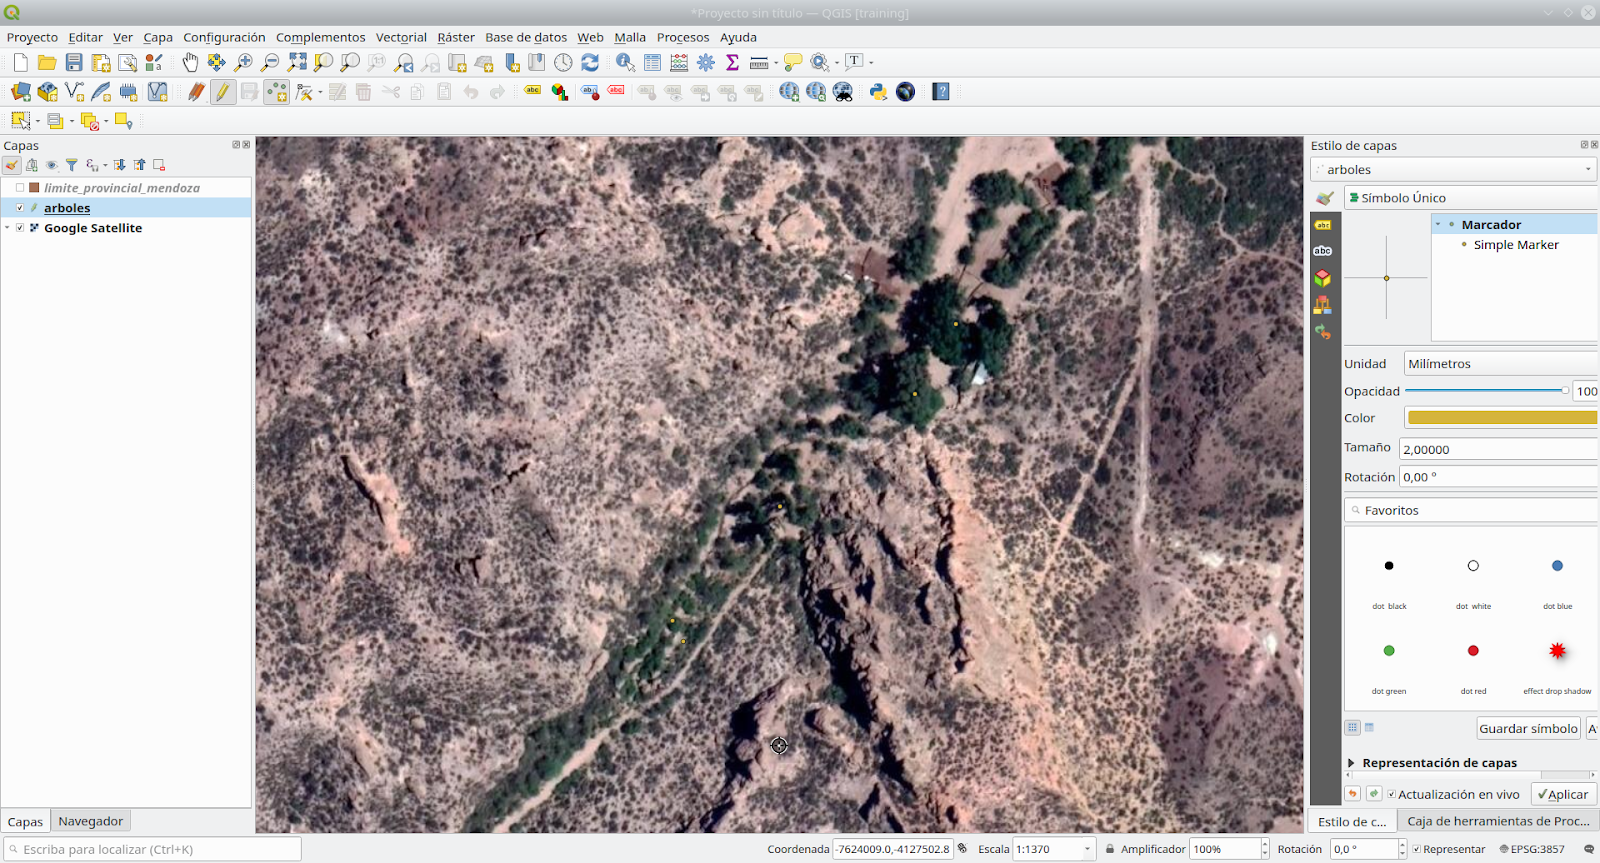This screenshot has width=1600, height=863.
Task: Click the yellow Color swatch
Action: click(x=1500, y=418)
